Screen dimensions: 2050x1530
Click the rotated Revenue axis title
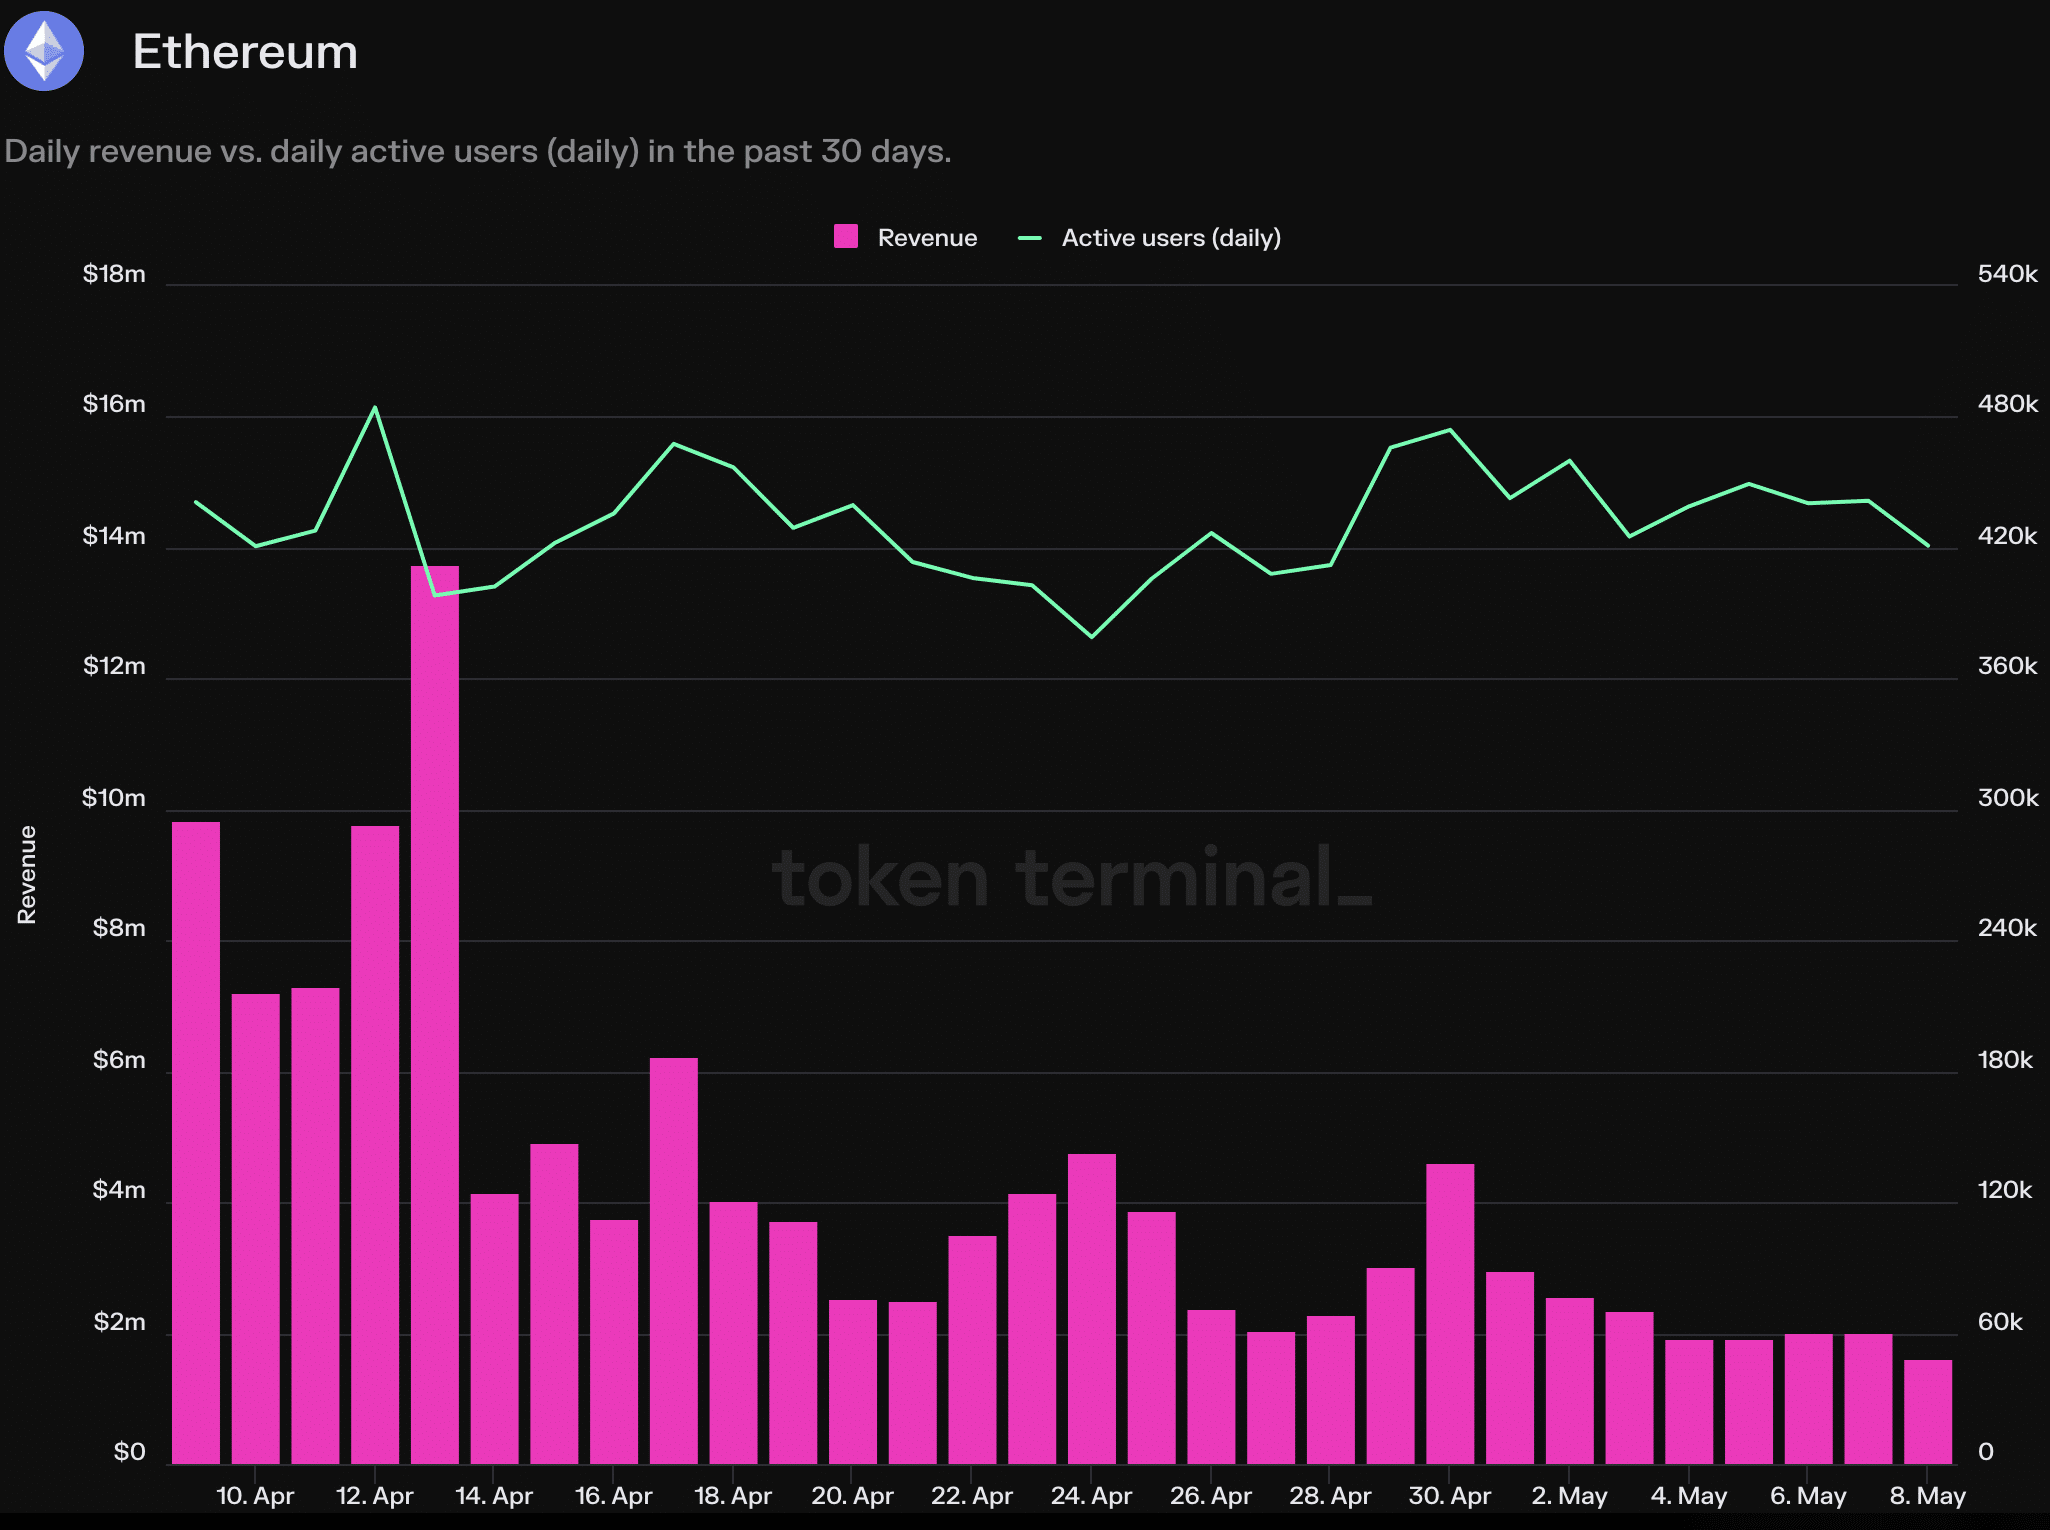[27, 874]
